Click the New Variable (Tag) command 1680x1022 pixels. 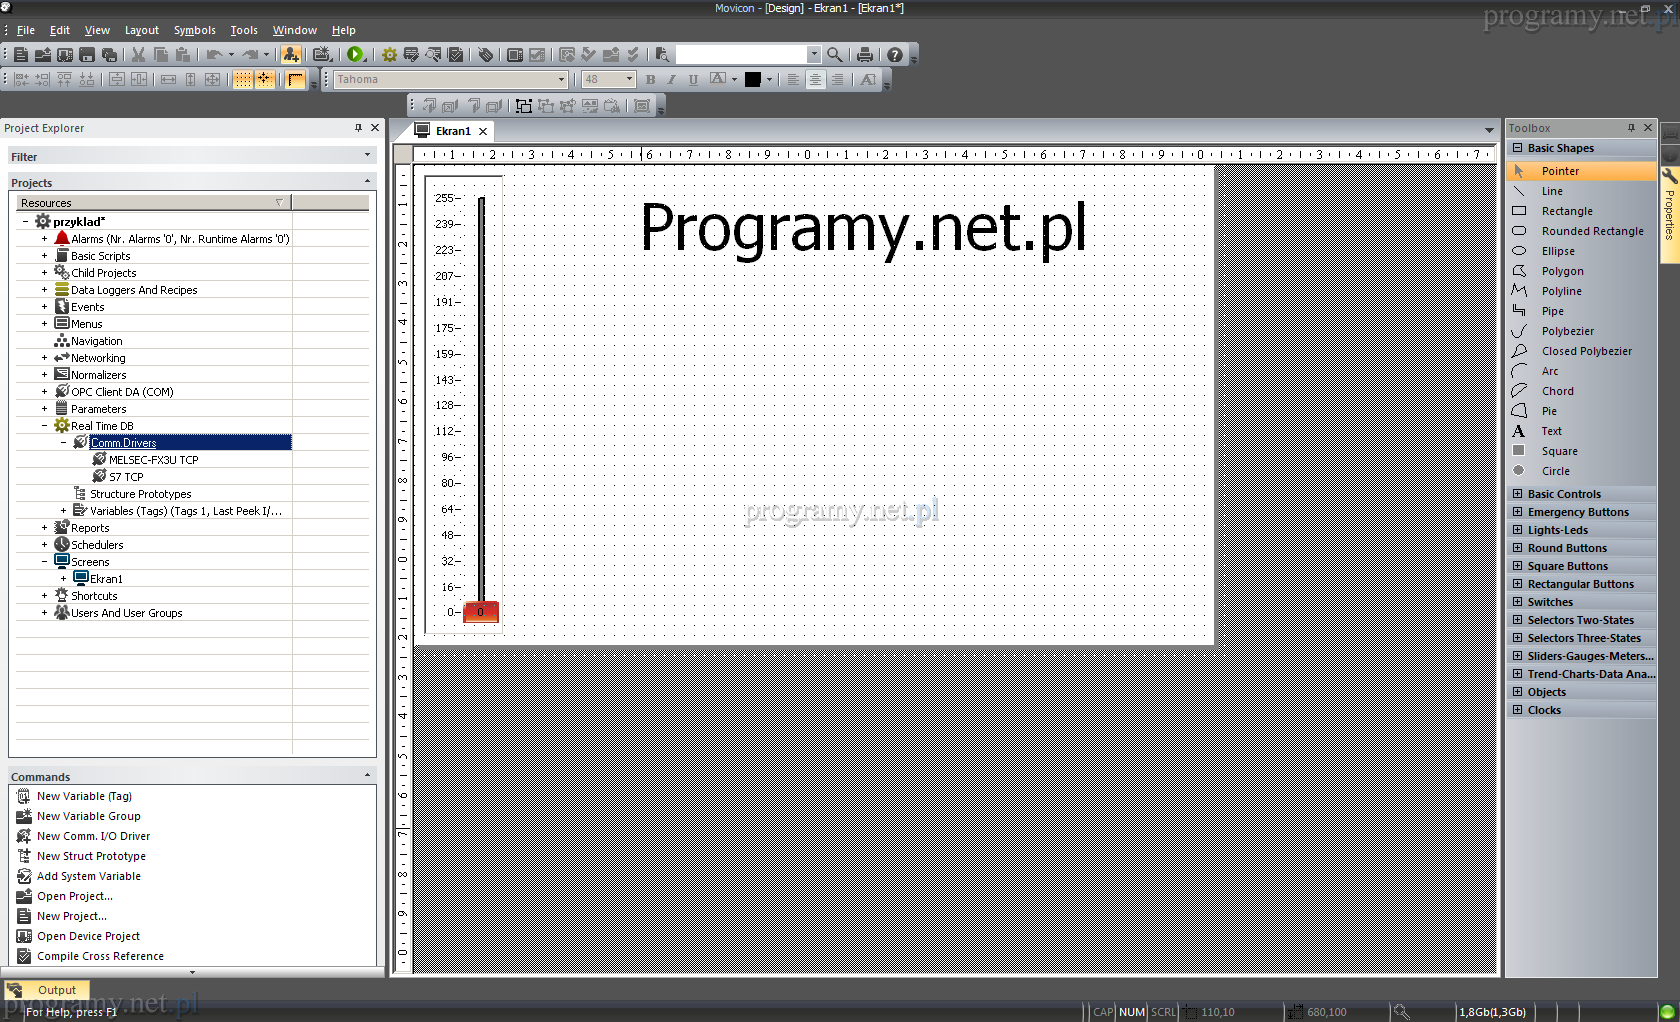pyautogui.click(x=84, y=796)
